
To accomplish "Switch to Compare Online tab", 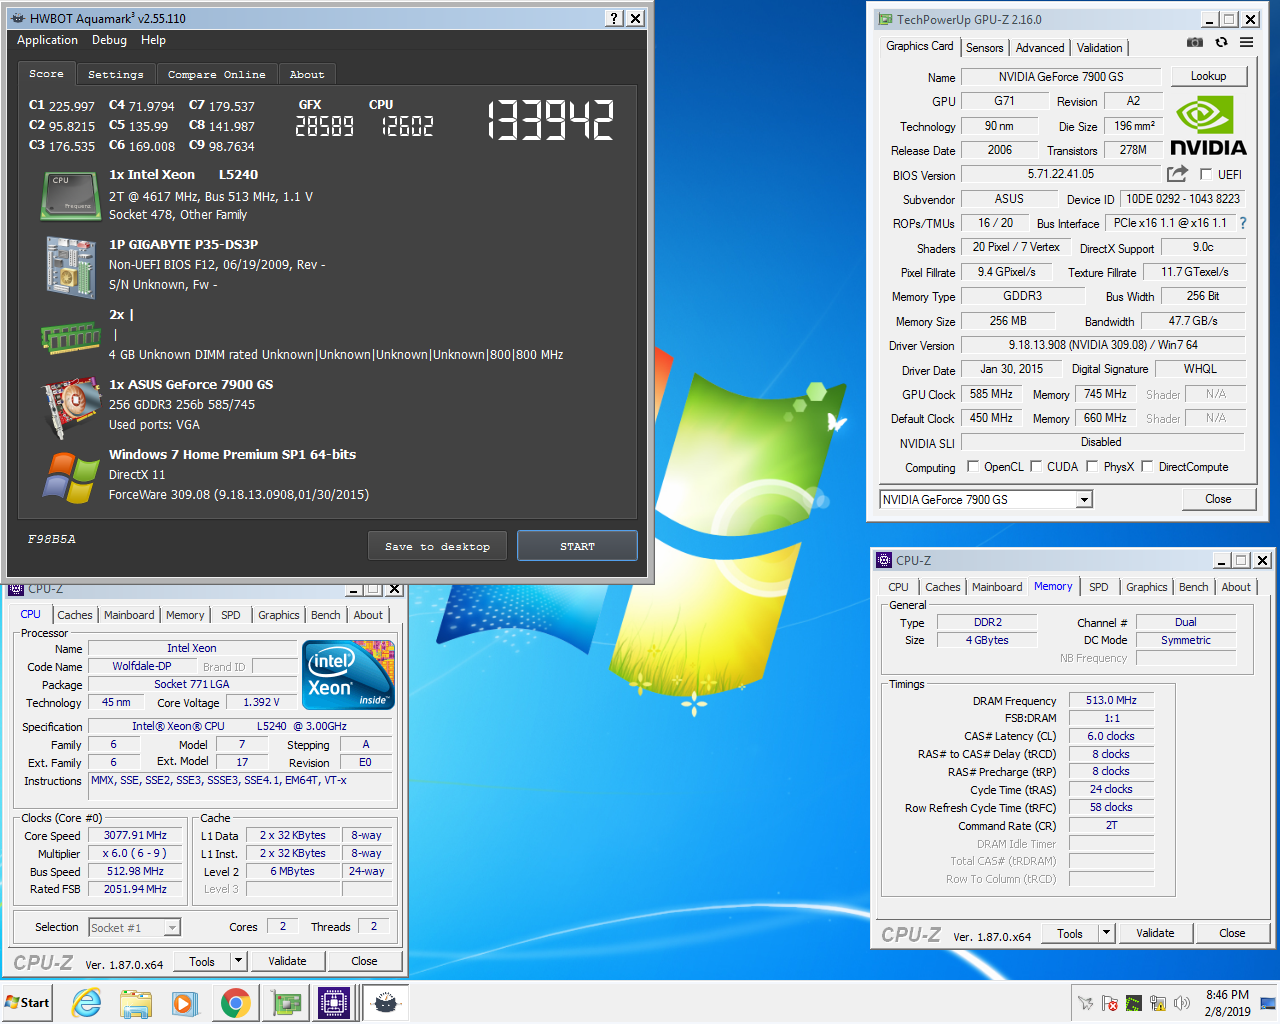I will click(x=217, y=74).
